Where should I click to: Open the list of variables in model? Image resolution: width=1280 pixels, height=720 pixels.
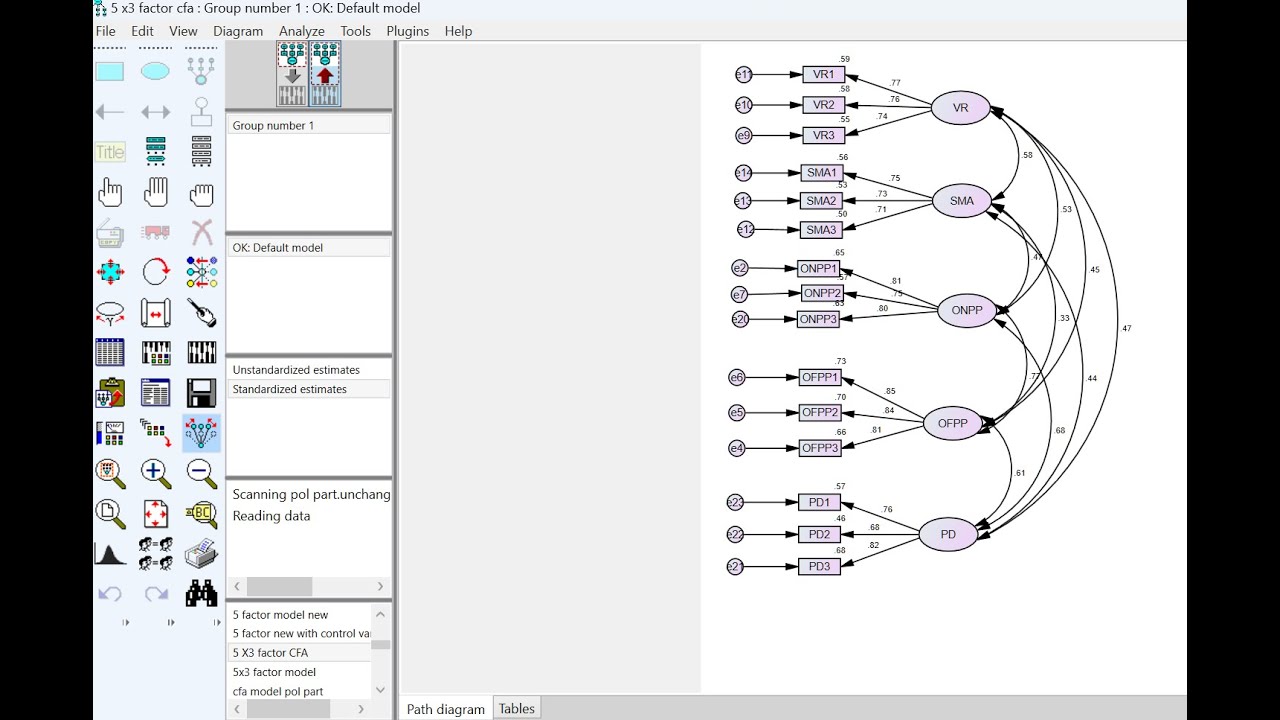coord(155,152)
